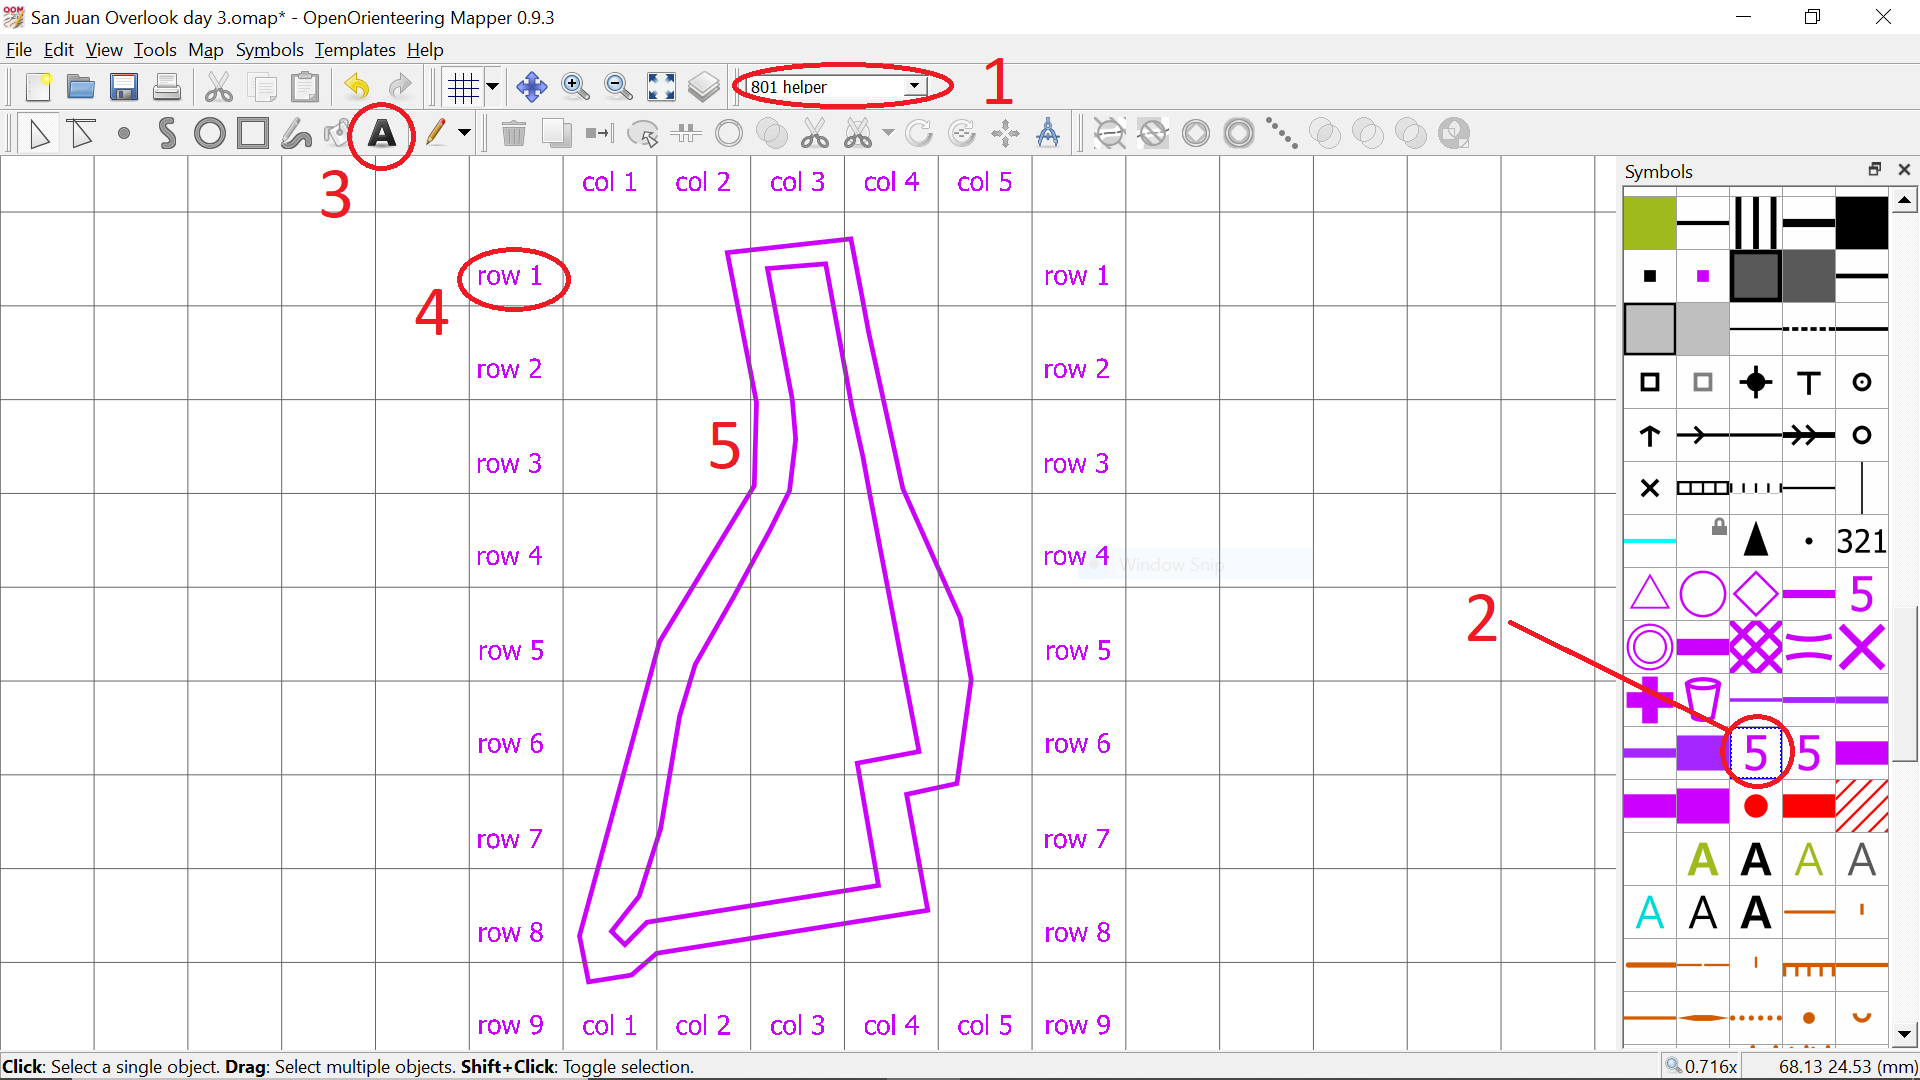
Task: Float the Symbols panel via restore button
Action: [1875, 170]
